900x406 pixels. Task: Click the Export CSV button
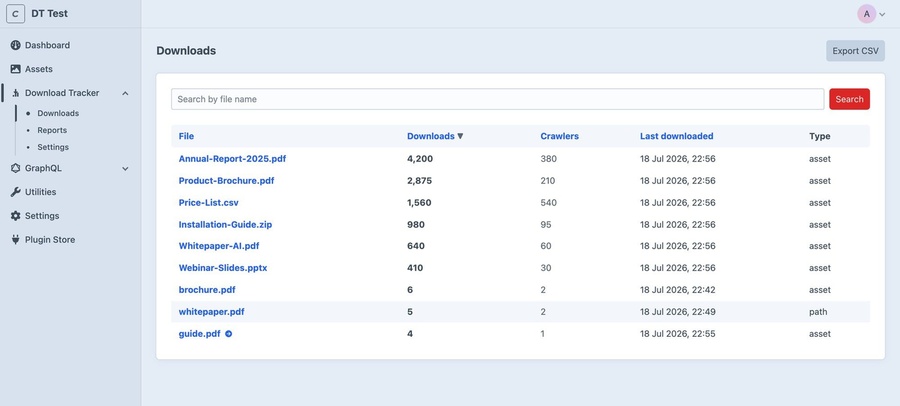tap(855, 51)
